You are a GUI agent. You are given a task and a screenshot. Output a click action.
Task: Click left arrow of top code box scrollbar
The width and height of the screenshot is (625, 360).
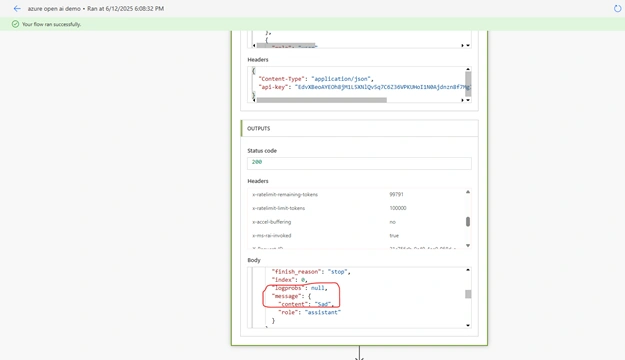coord(254,45)
